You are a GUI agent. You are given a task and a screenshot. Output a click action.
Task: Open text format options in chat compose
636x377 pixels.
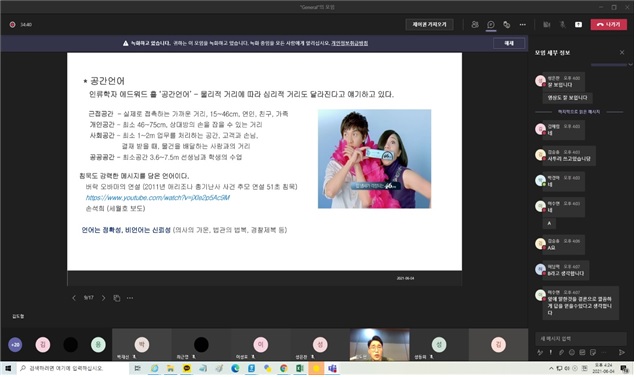[x=540, y=352]
